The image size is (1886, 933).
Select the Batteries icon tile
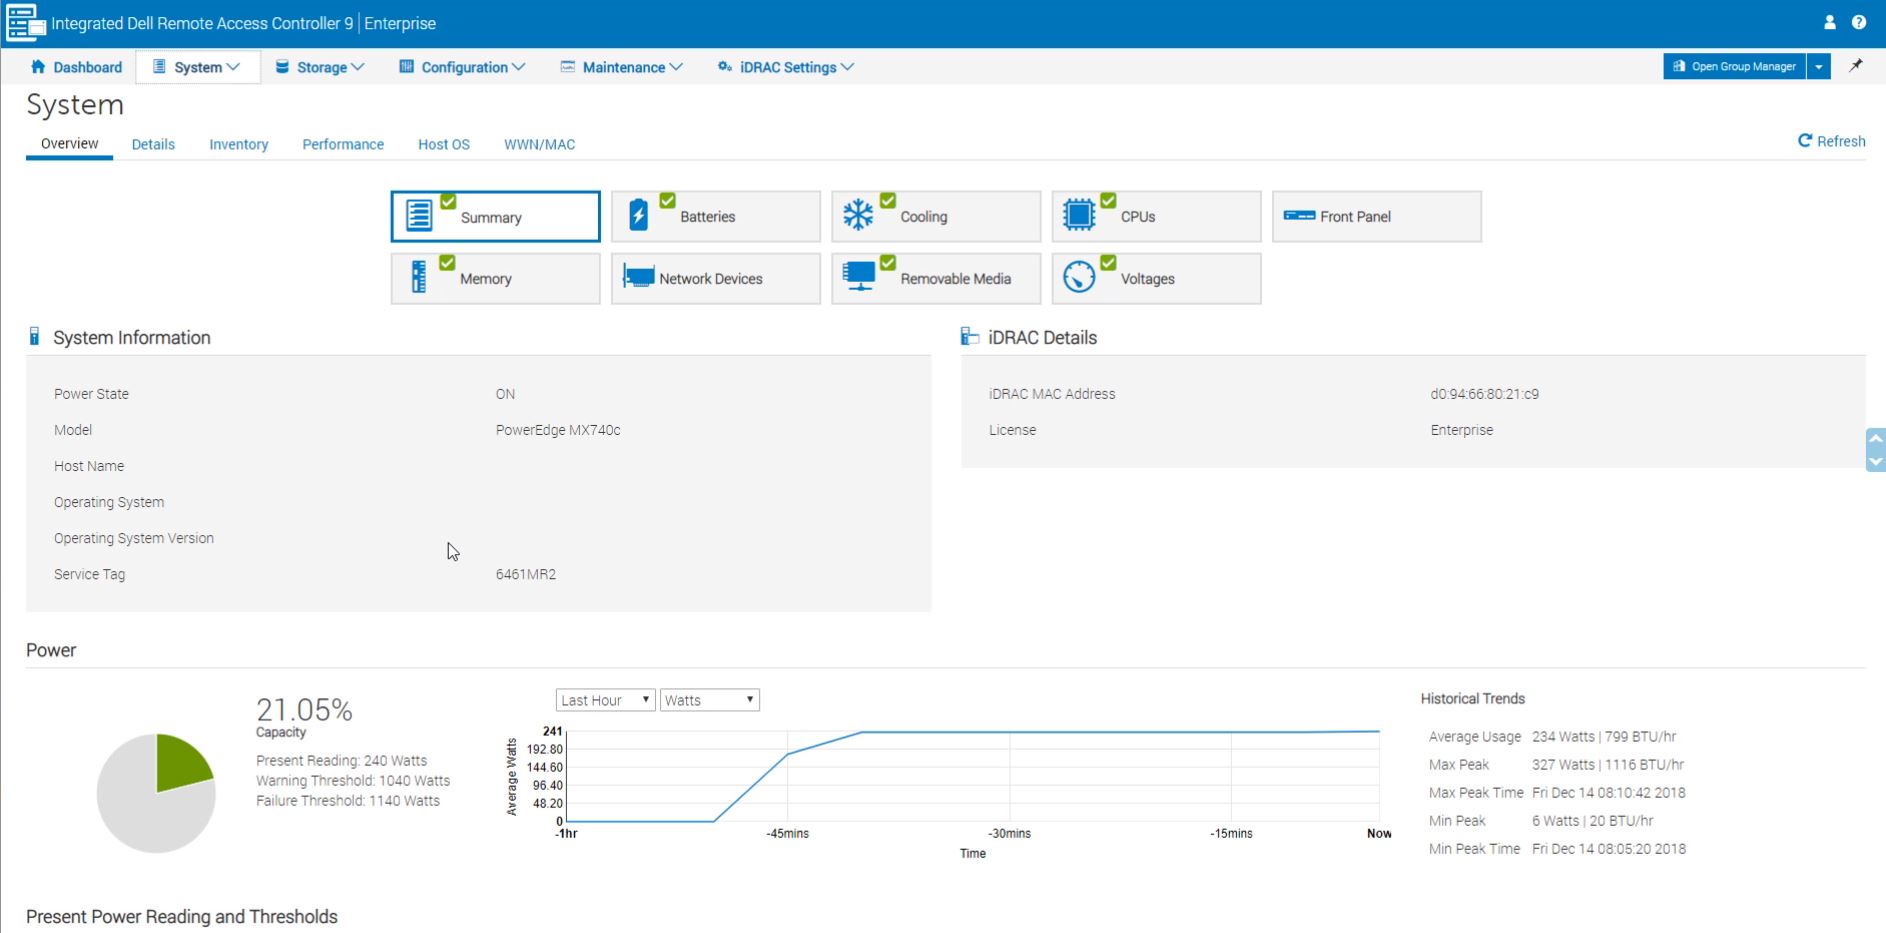(638, 215)
